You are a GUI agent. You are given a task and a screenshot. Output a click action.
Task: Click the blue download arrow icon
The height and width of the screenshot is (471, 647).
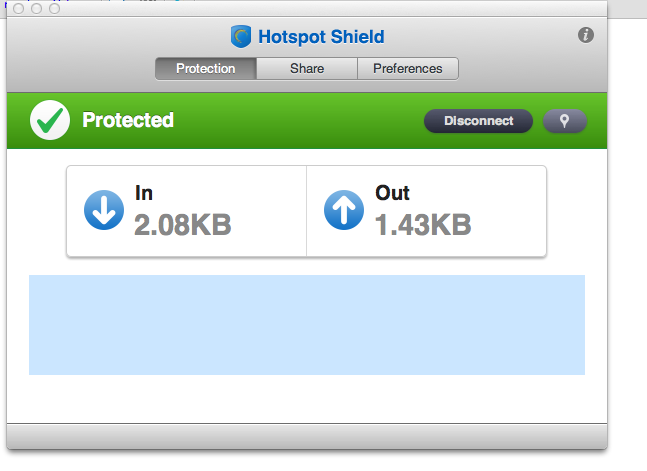tap(104, 211)
